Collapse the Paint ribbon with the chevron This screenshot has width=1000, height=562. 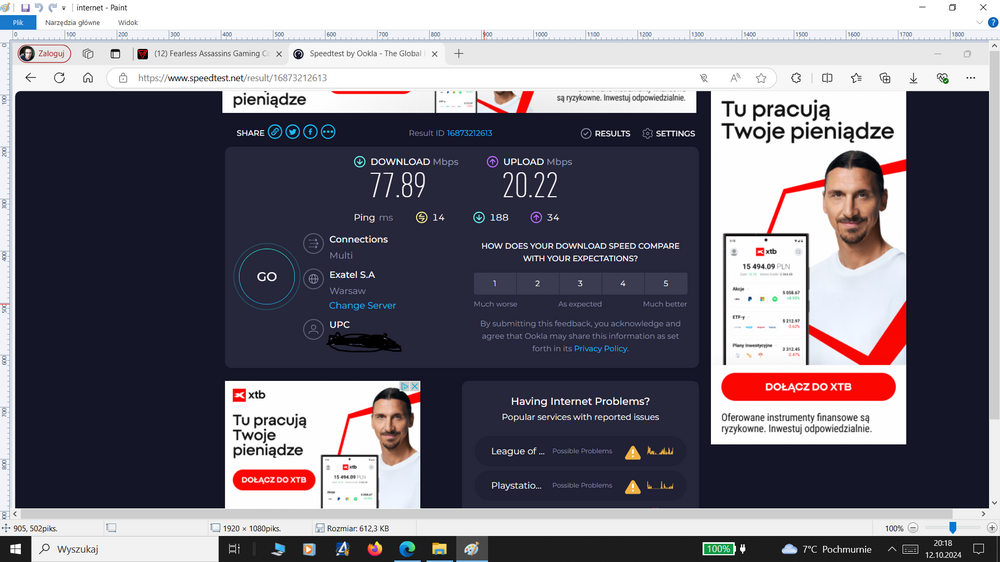[x=980, y=22]
